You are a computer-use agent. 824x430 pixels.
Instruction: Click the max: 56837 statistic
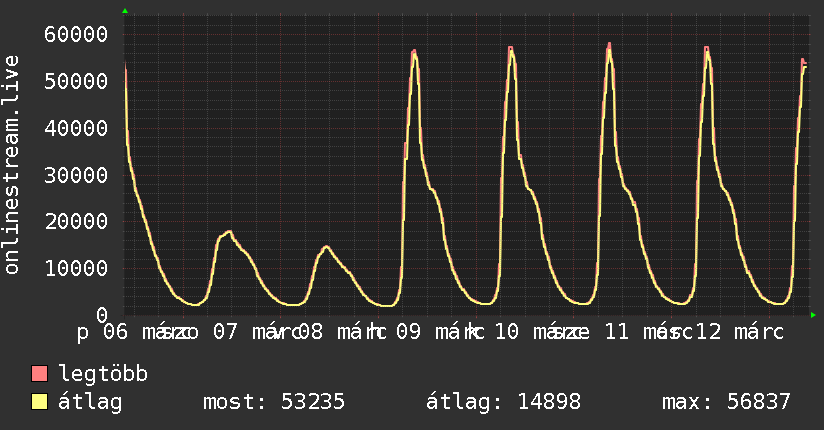[726, 402]
